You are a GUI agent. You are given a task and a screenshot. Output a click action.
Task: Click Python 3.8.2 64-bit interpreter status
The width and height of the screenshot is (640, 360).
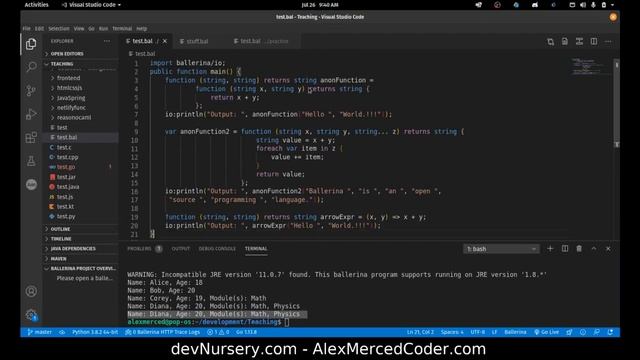tap(95, 332)
